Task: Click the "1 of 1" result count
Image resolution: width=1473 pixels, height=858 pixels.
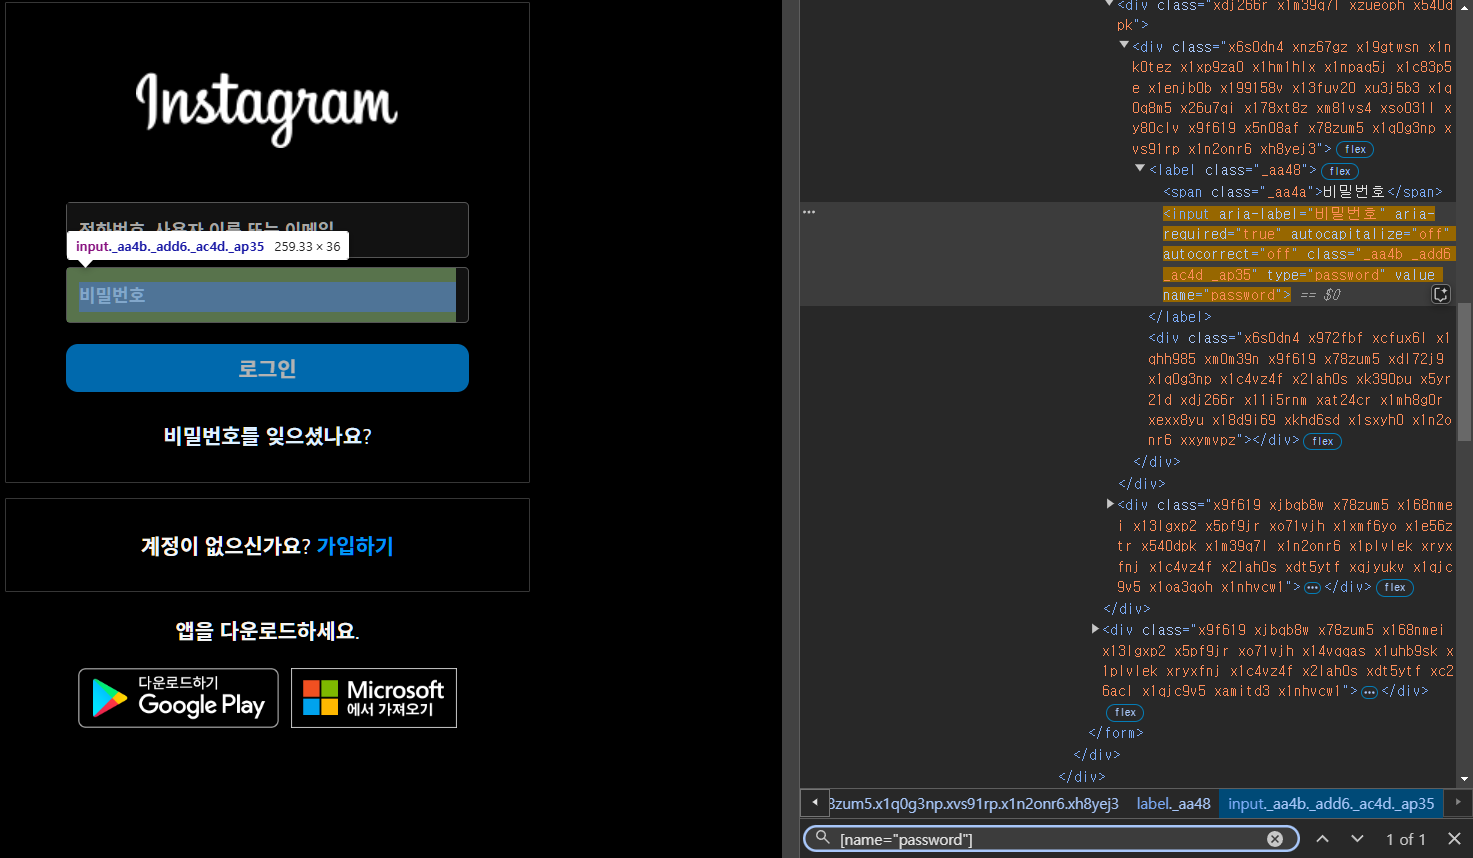Action: tap(1405, 839)
